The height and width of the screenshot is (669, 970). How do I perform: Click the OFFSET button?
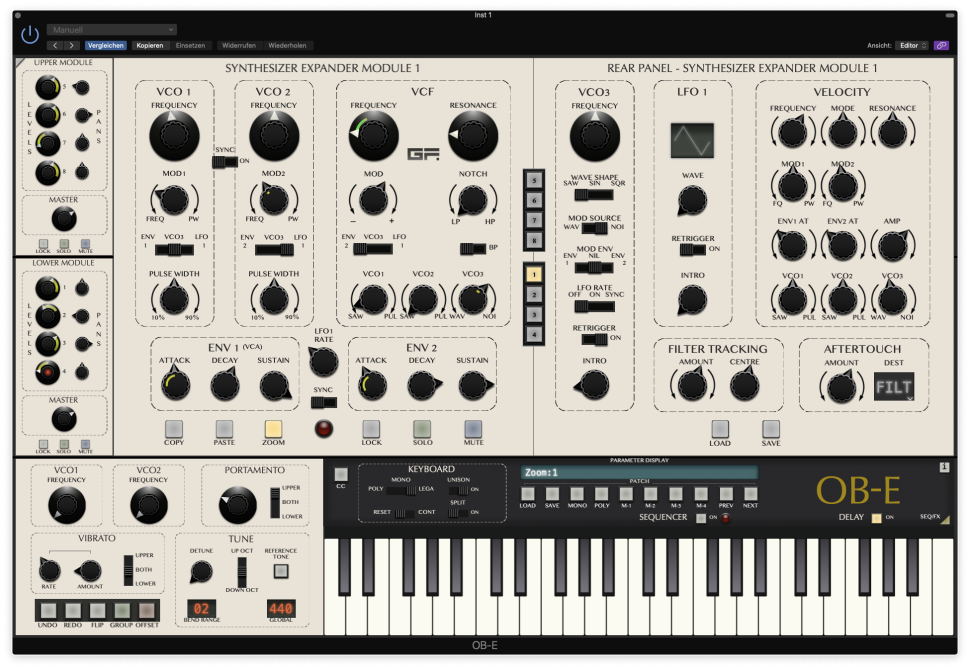(147, 611)
